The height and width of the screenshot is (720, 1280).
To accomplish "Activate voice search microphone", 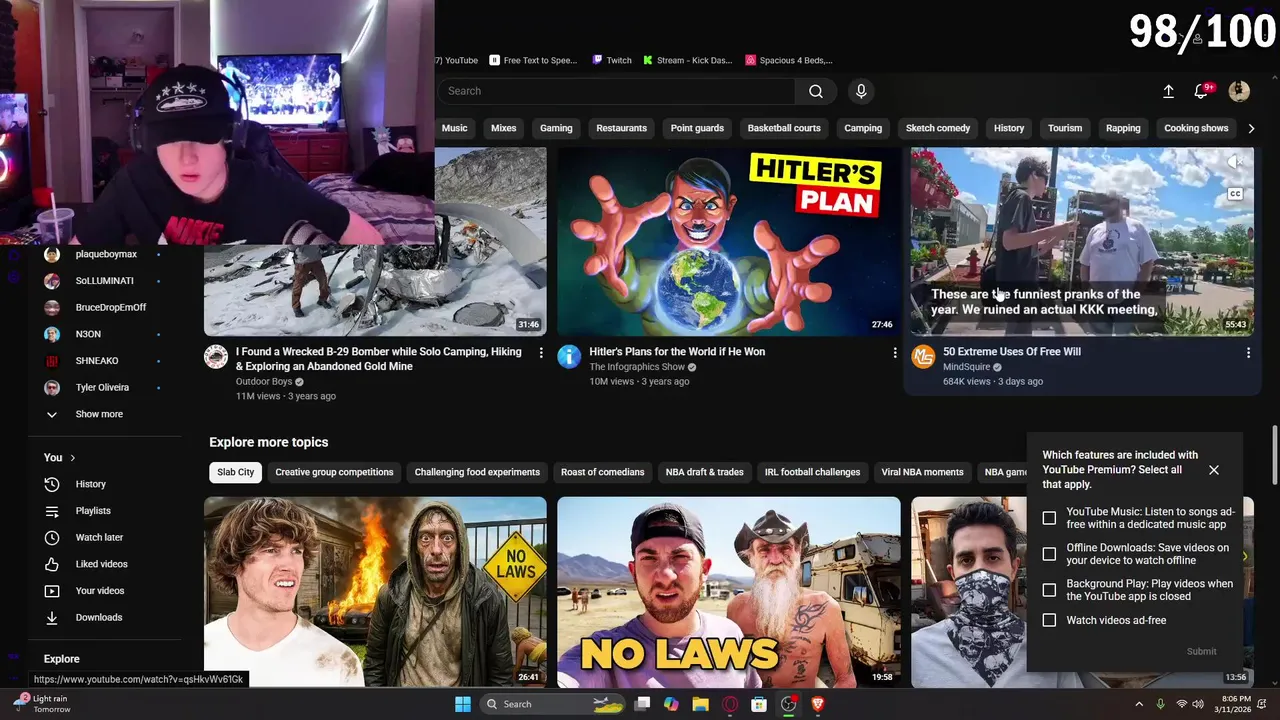I will (861, 91).
